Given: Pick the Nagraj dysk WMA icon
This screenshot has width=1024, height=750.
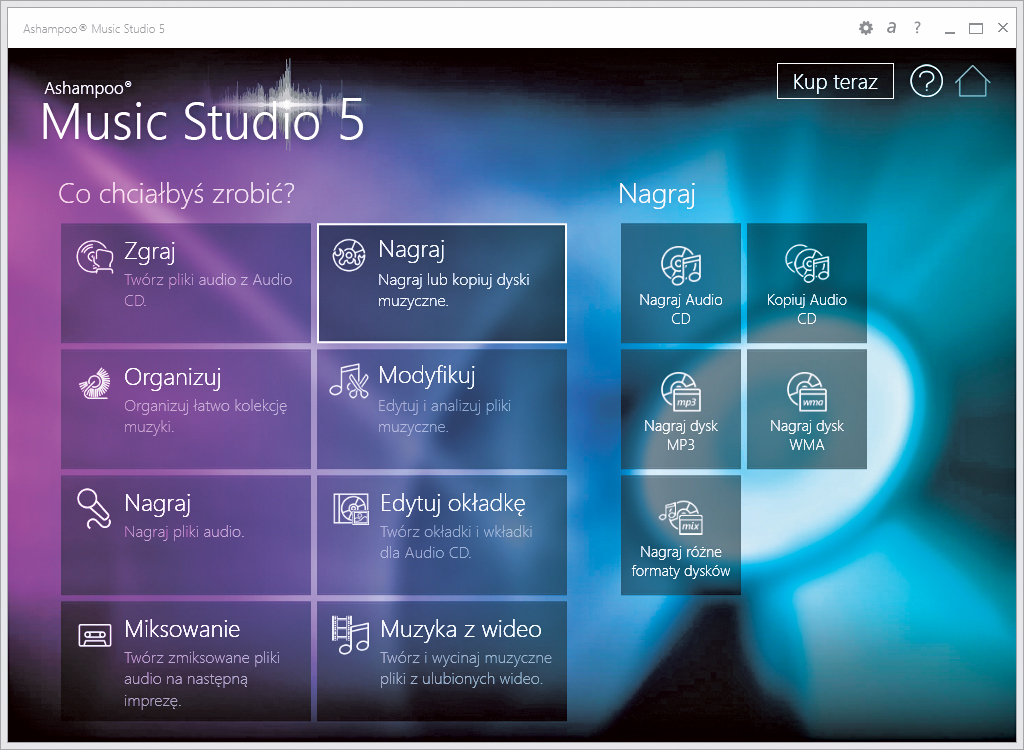Looking at the screenshot, I should coord(806,392).
